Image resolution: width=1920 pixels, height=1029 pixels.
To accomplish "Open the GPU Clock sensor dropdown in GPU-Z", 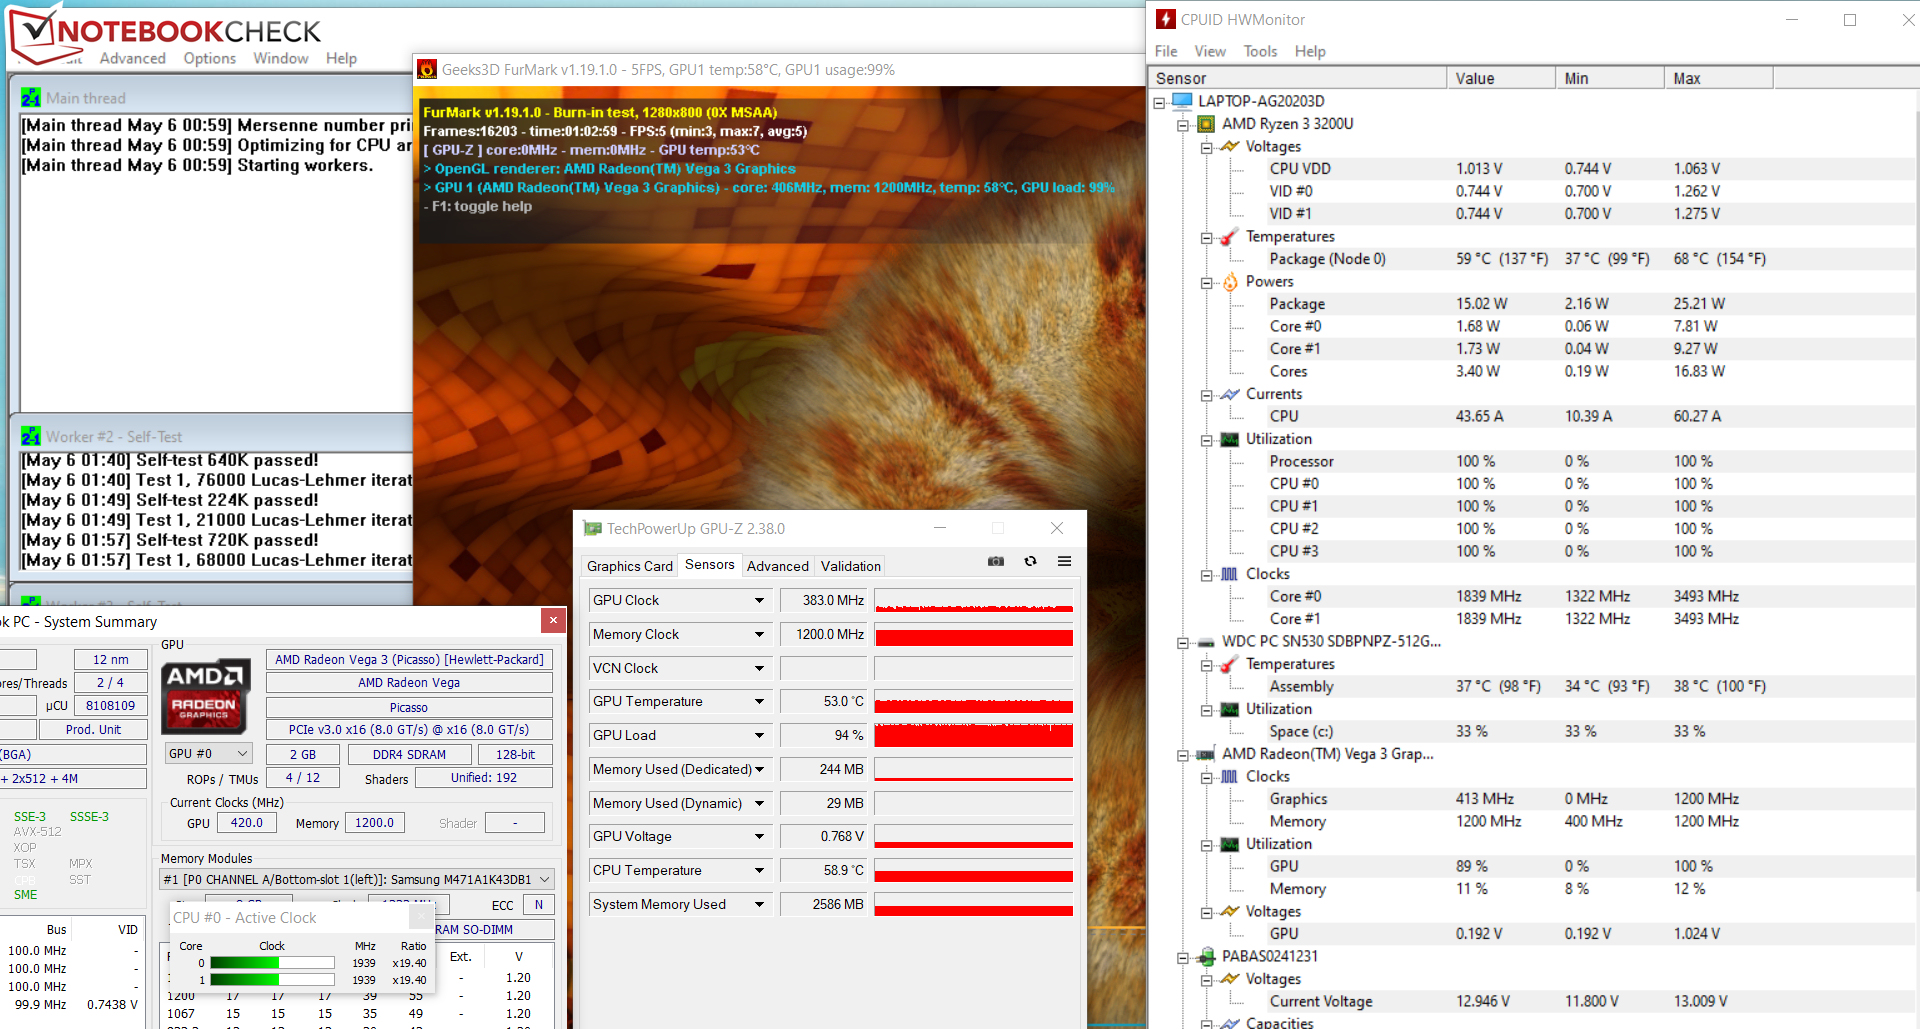I will pos(759,600).
